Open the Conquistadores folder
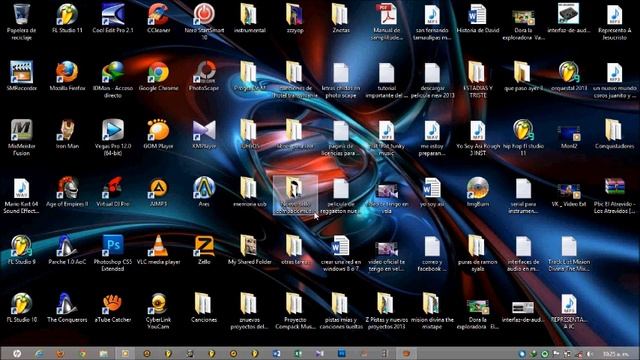640x360 pixels. 614,134
